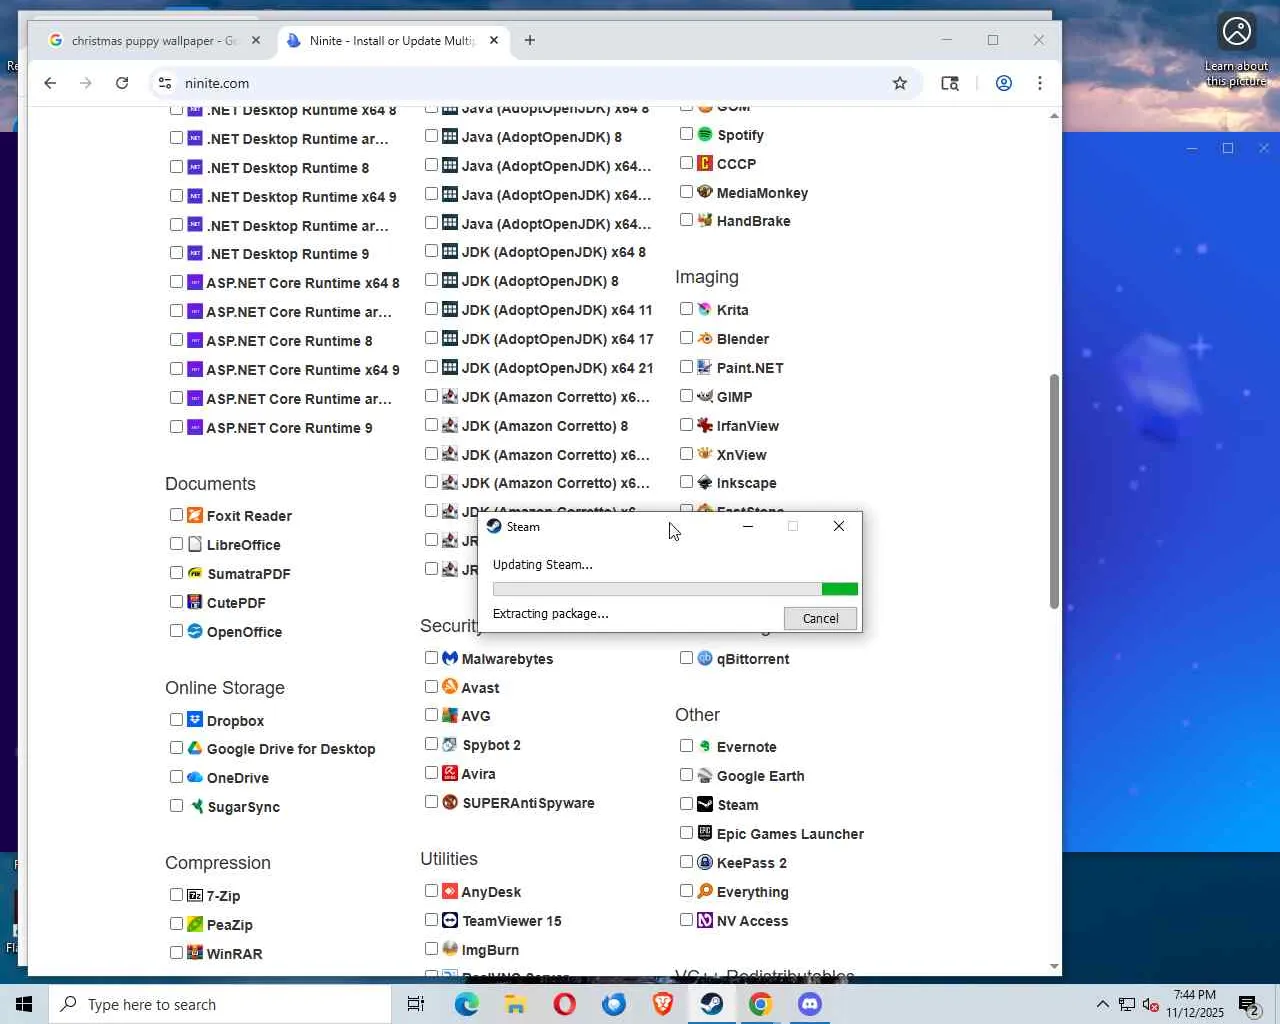
Task: Bookmark this page with the star icon
Action: (x=900, y=83)
